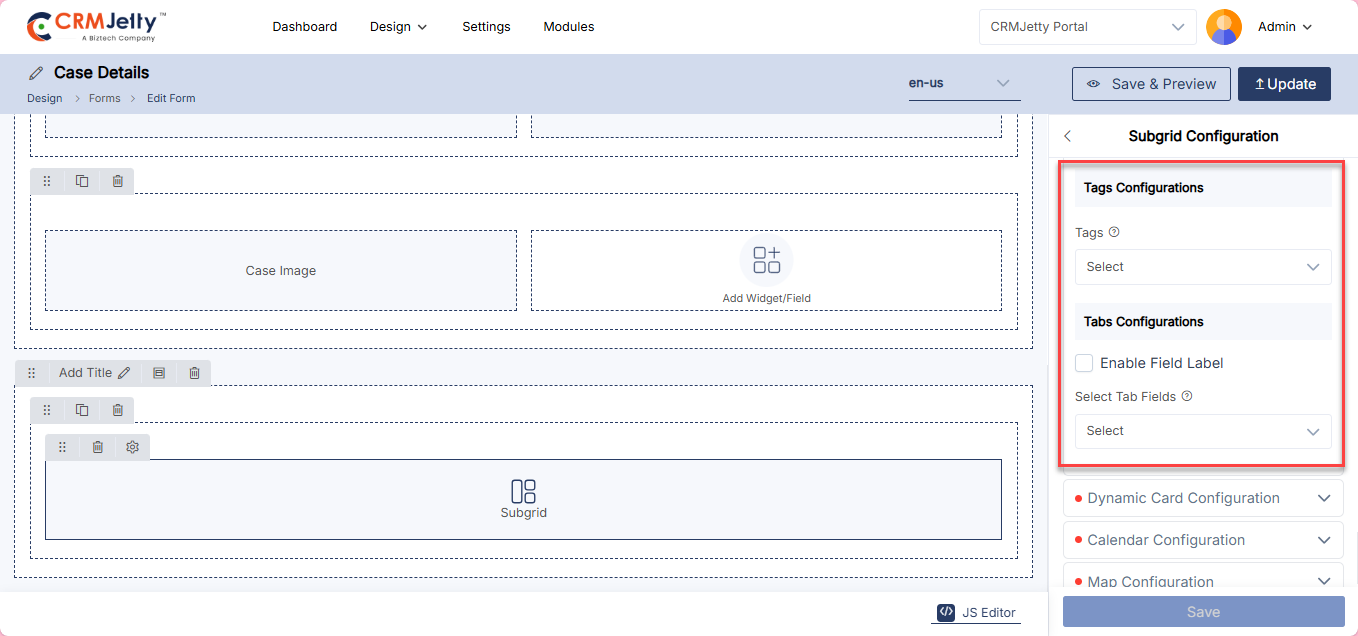Open the Tags Select dropdown
Screen dimensions: 1358x636
pyautogui.click(x=1202, y=267)
